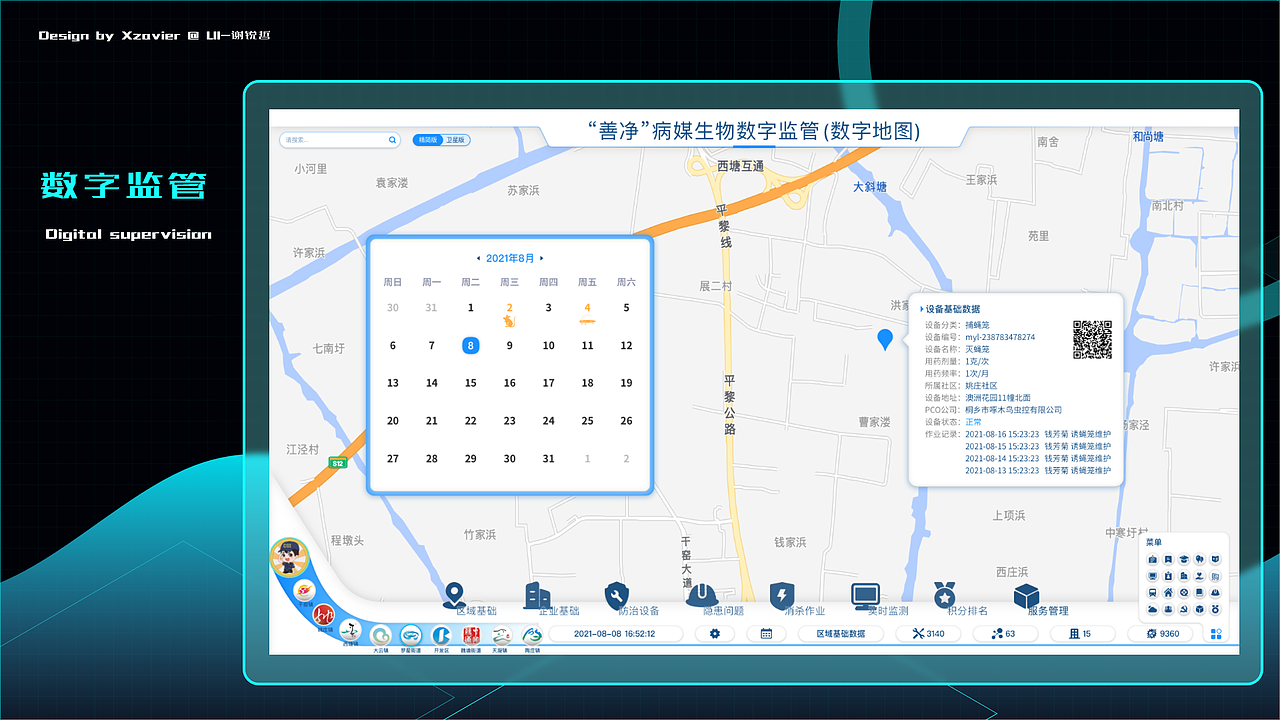Select the 天凝镇 town icon

[x=502, y=635]
